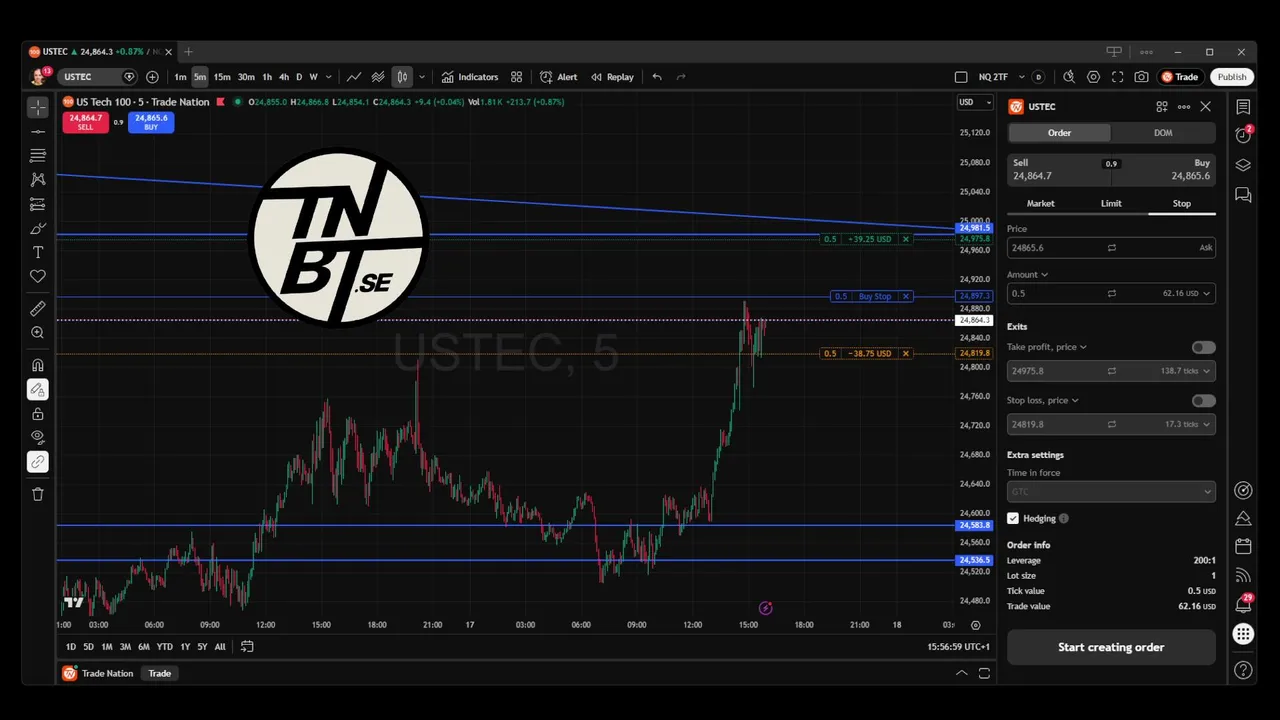Switch to the Order tab
This screenshot has height=720, width=1280.
[1059, 133]
